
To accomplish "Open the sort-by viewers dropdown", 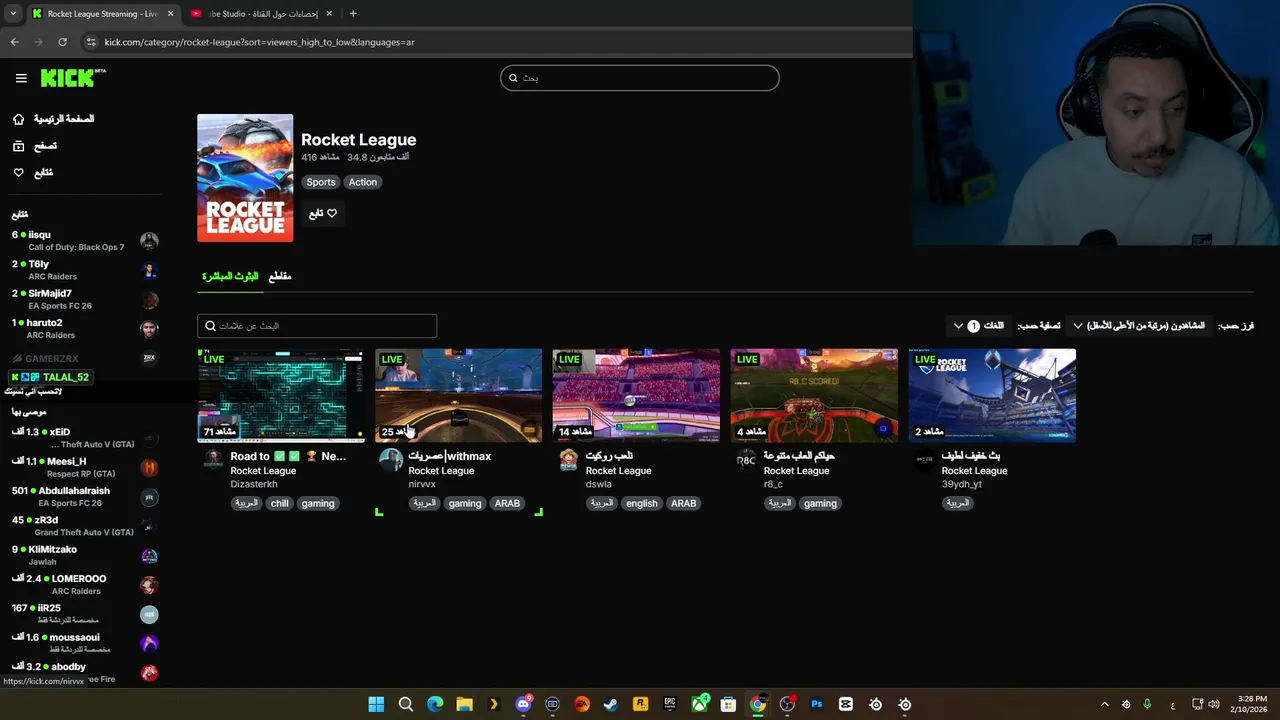I will (1139, 326).
